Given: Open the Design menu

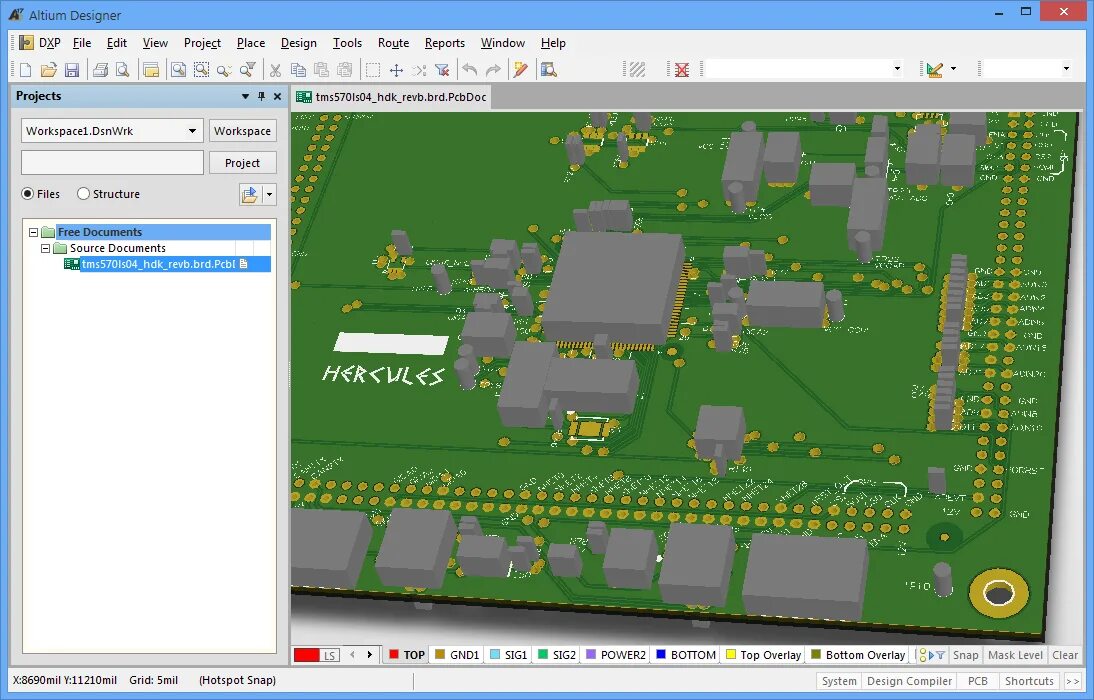Looking at the screenshot, I should [299, 43].
